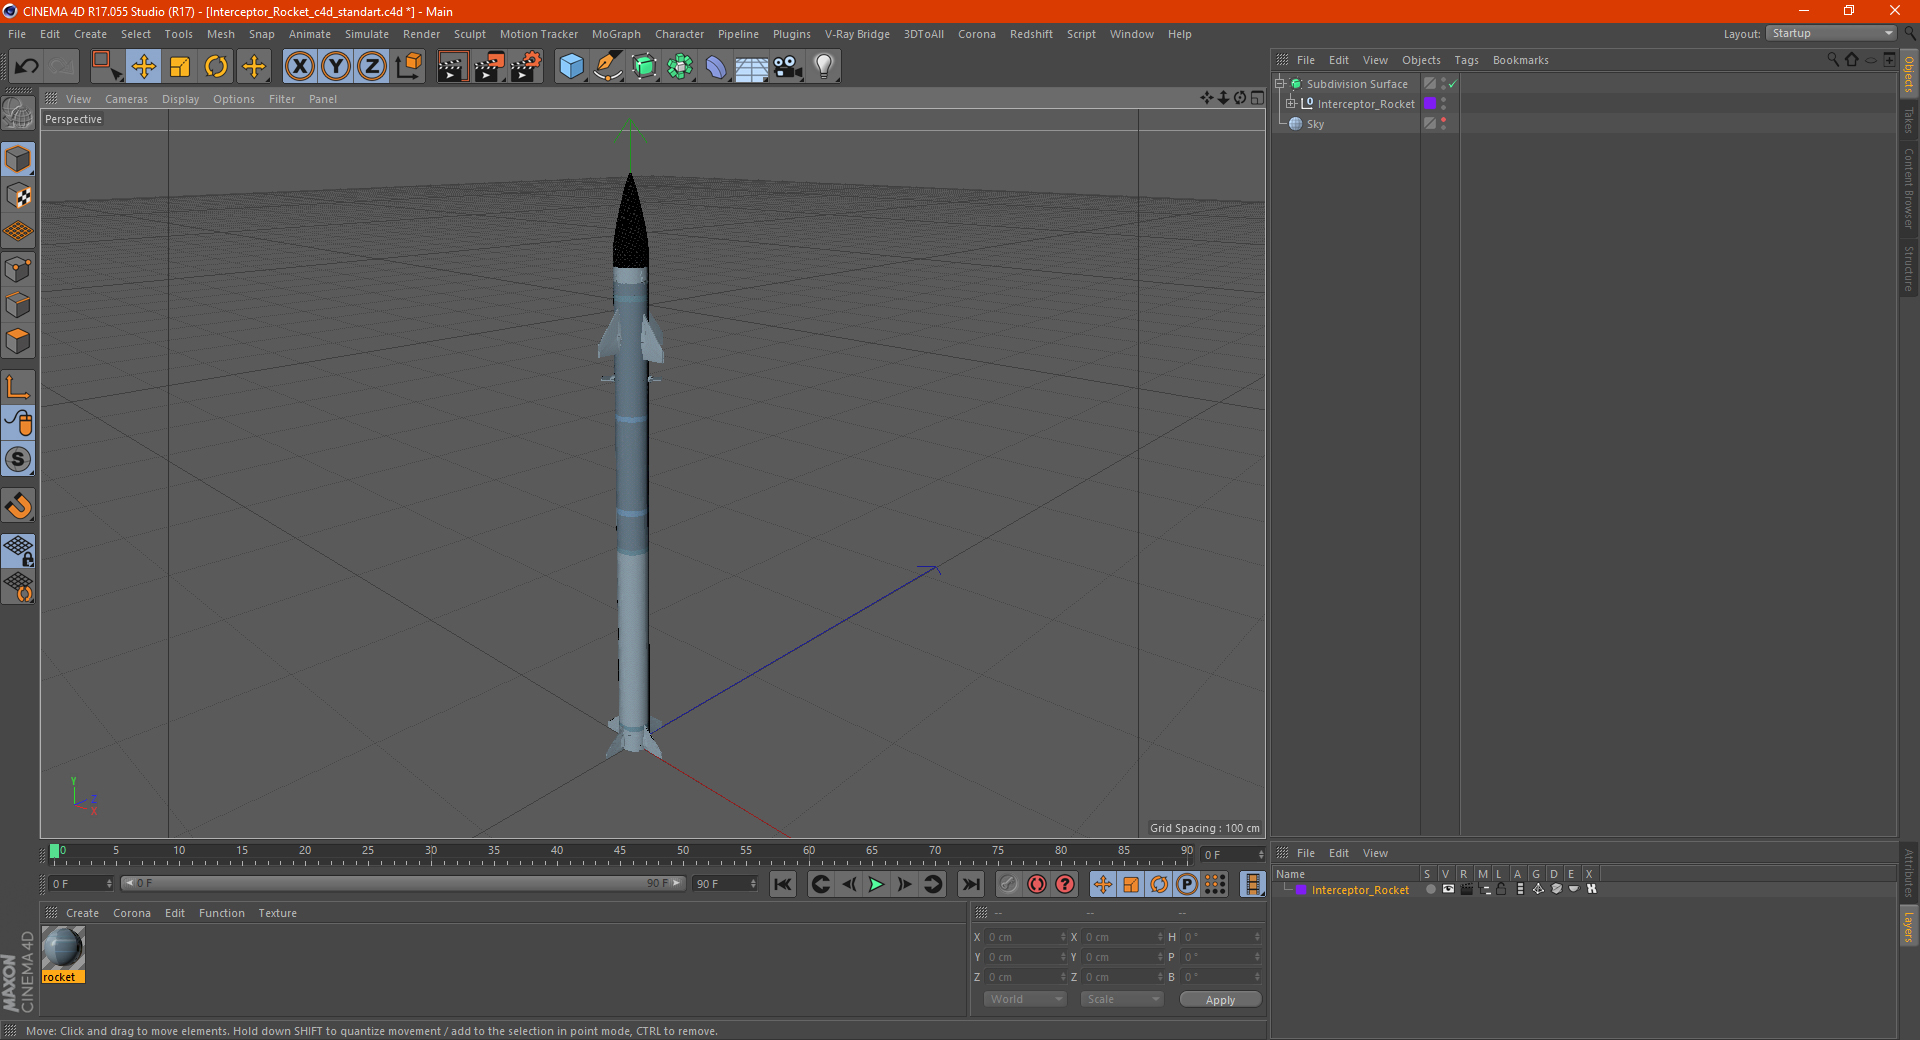Click the X position input field

1025,937
